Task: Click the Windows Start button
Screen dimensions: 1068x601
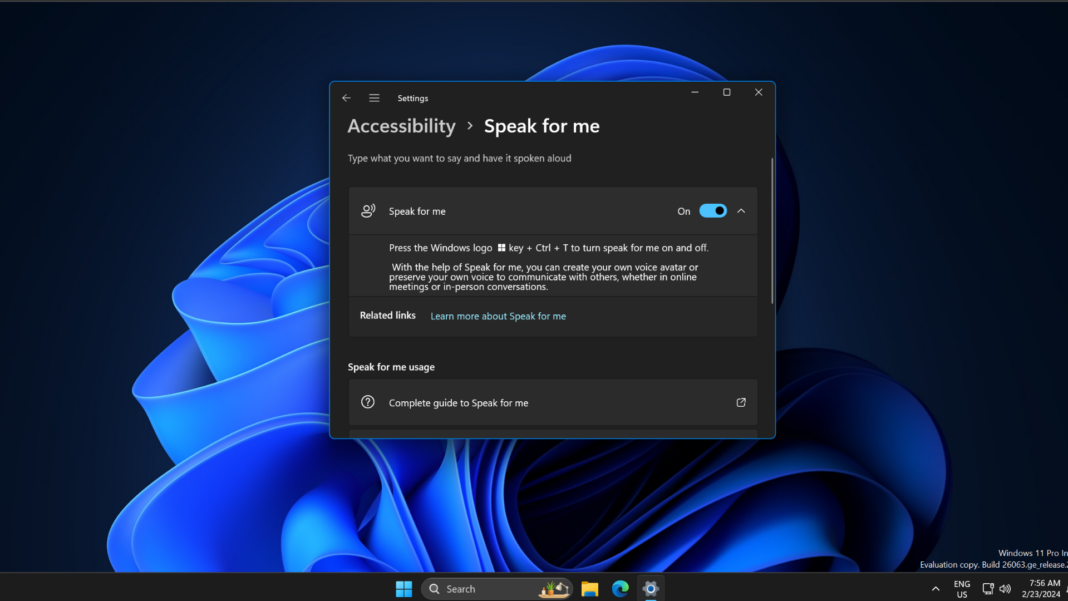Action: point(403,588)
